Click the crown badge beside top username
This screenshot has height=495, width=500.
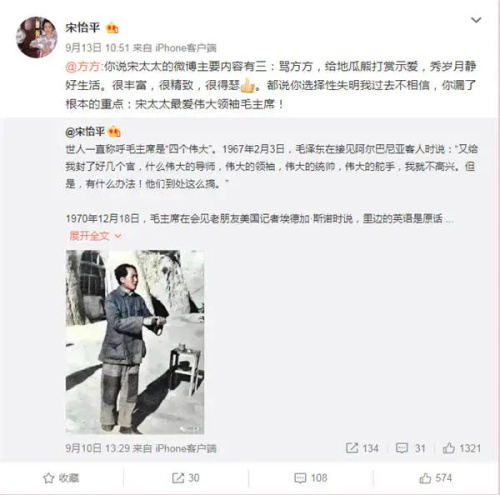112,28
